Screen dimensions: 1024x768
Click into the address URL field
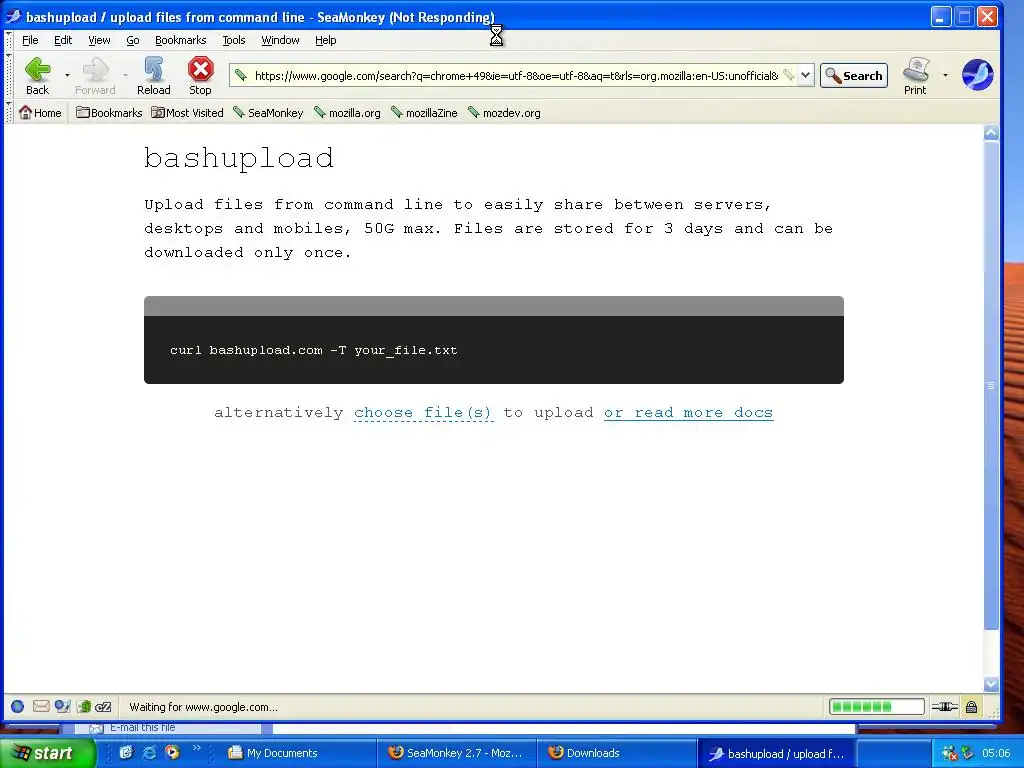point(516,76)
